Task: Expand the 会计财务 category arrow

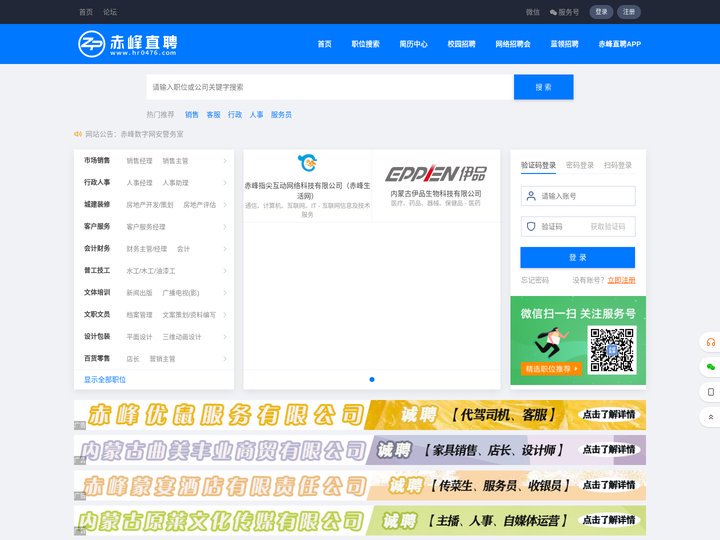Action: (x=225, y=249)
